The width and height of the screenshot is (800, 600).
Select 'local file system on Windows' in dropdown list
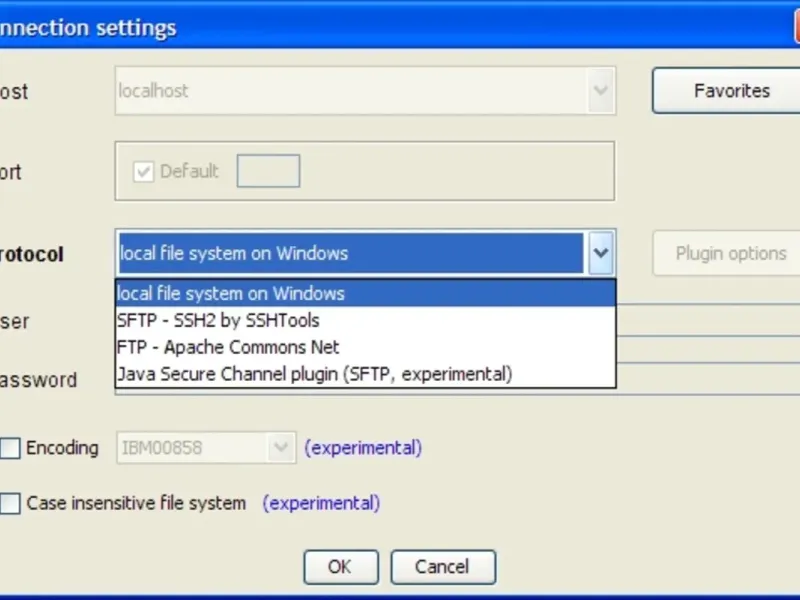click(x=365, y=293)
